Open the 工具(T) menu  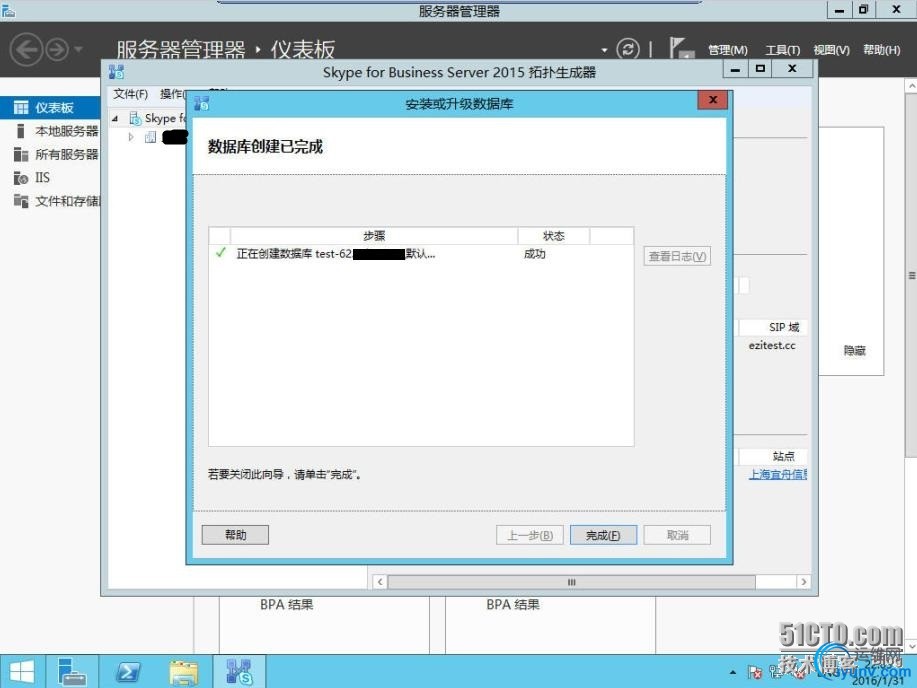tap(782, 50)
